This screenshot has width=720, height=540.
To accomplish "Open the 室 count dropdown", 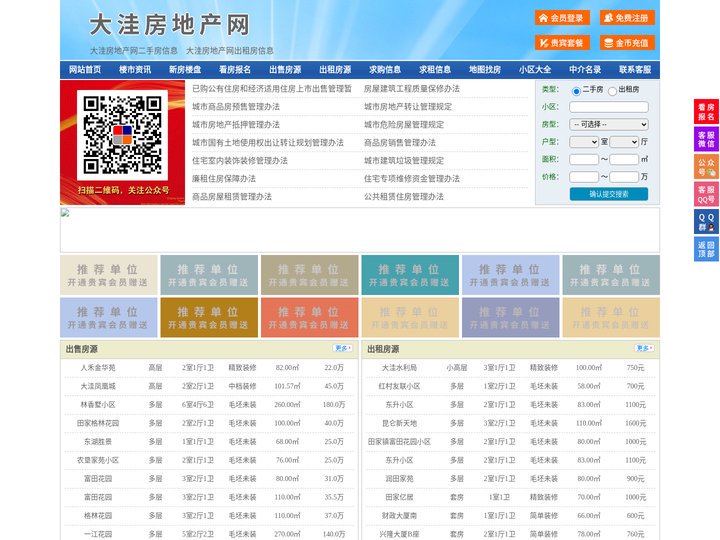I will (x=584, y=142).
